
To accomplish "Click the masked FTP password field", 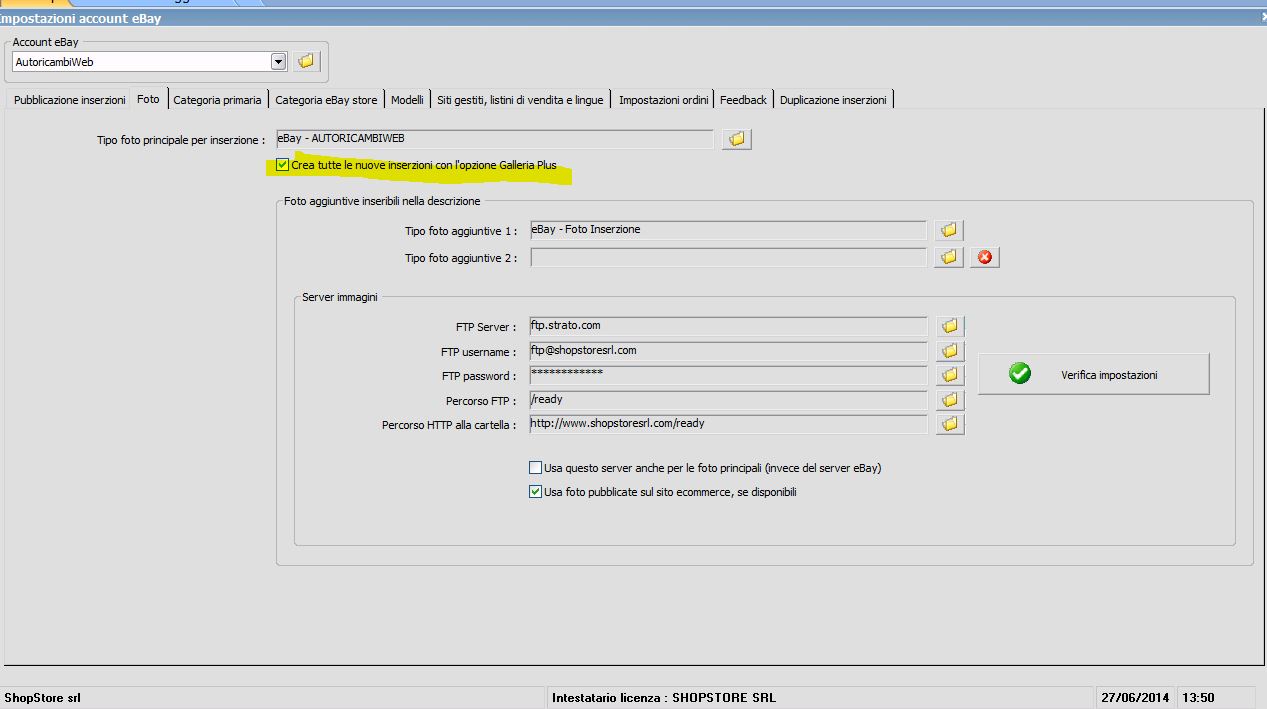I will (728, 375).
